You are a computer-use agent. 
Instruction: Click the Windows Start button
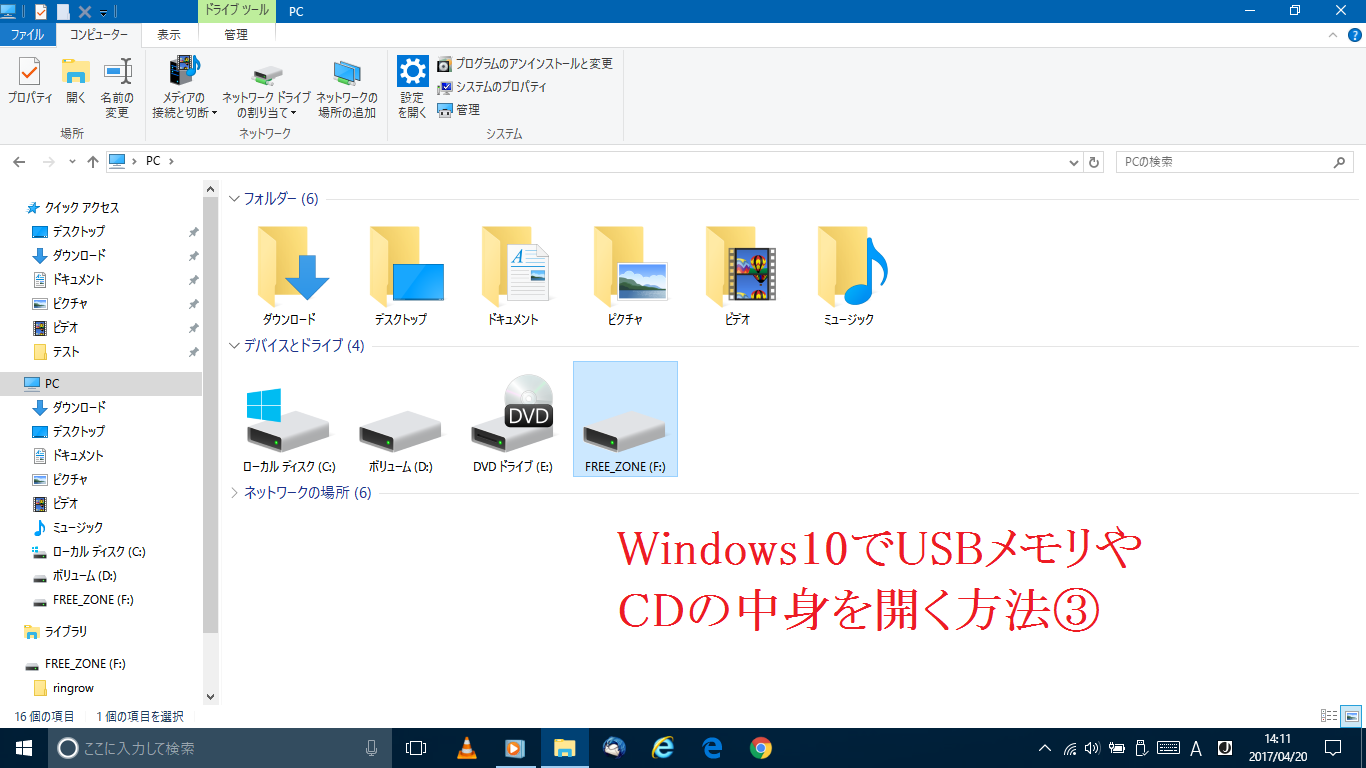click(x=23, y=748)
